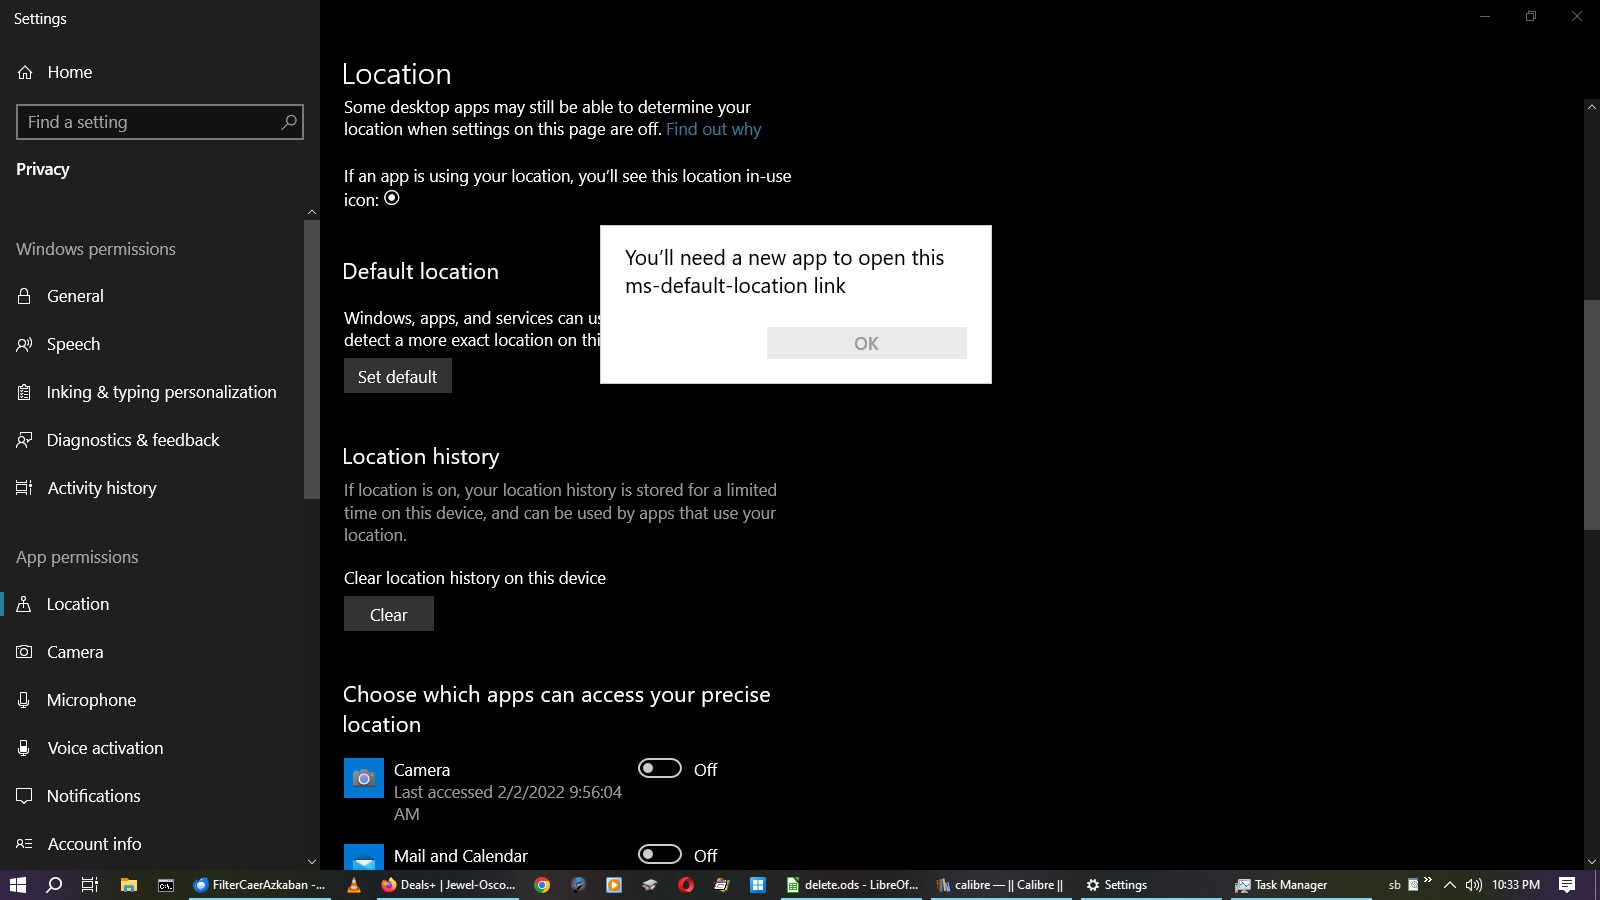Click the main page vertical scrollbar thumb

point(1592,414)
